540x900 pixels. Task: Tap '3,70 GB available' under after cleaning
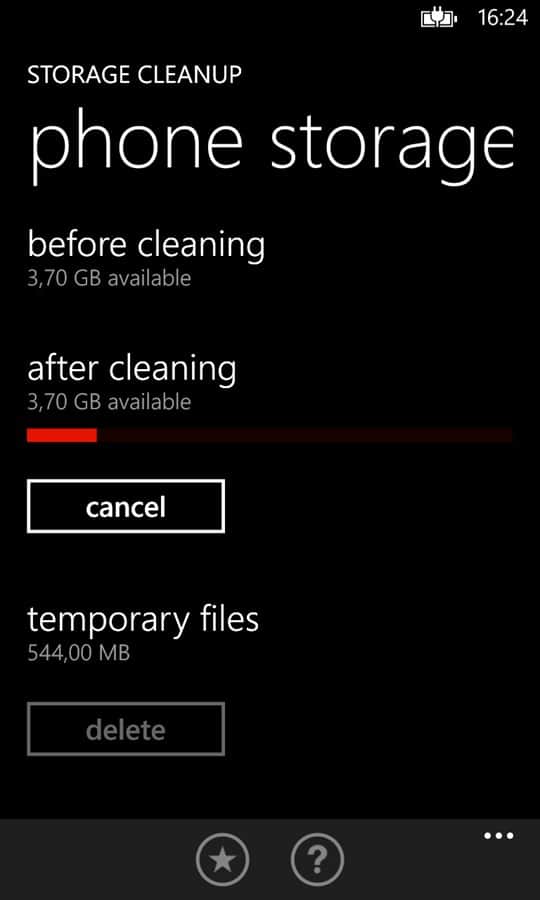[x=109, y=402]
